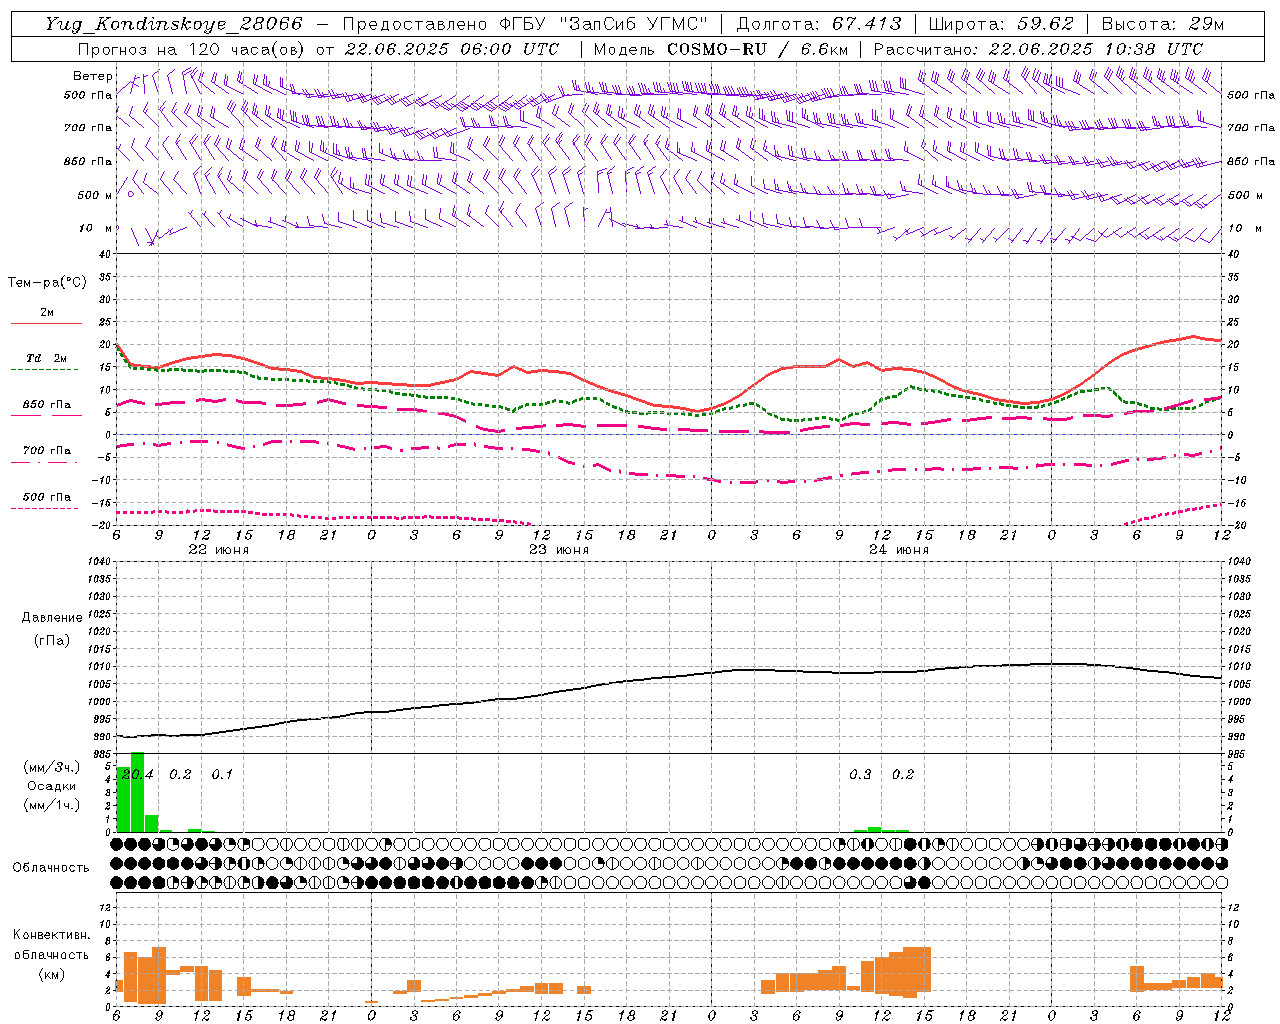Click the station name Yug_Kondinskoye_28066
1280x1024 pixels.
coord(174,24)
